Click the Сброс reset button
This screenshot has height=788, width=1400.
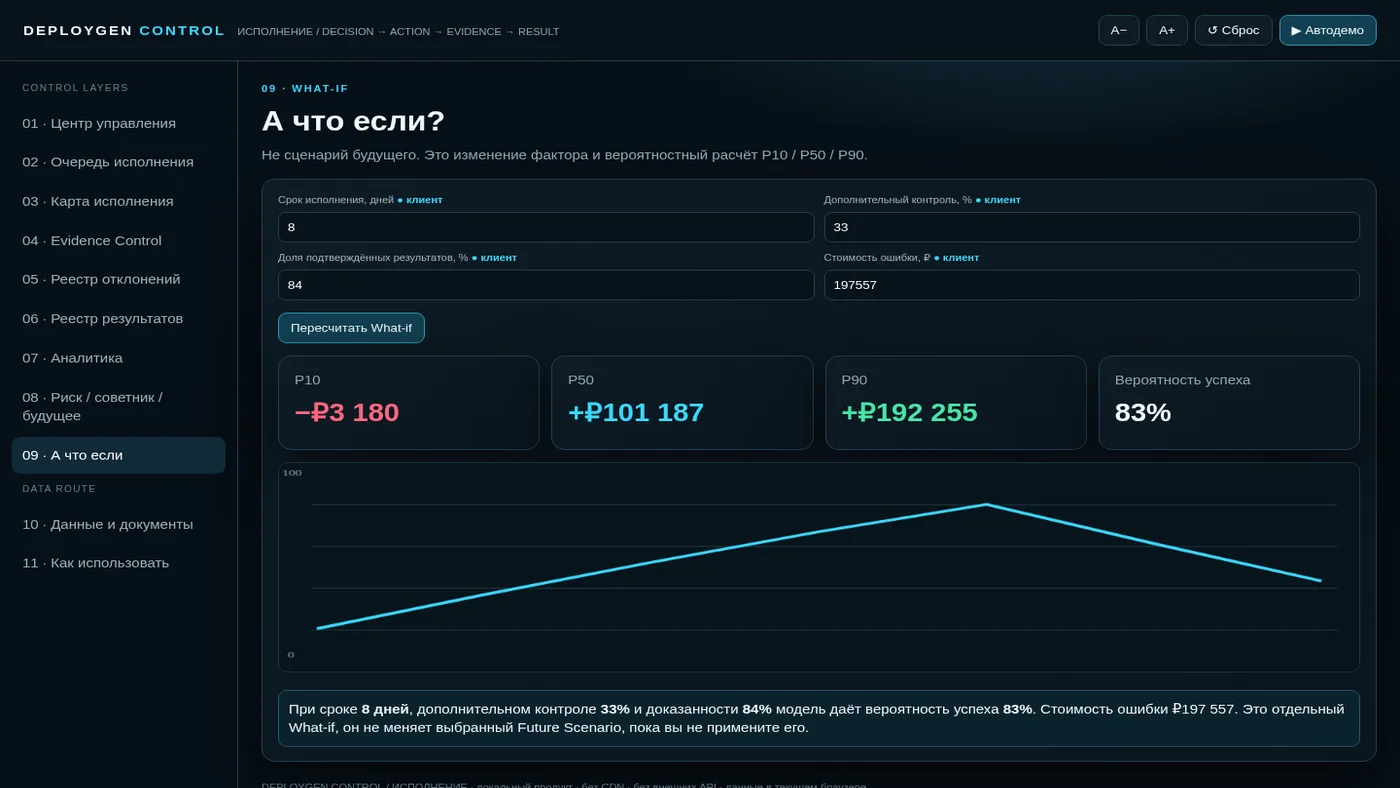[x=1233, y=30]
